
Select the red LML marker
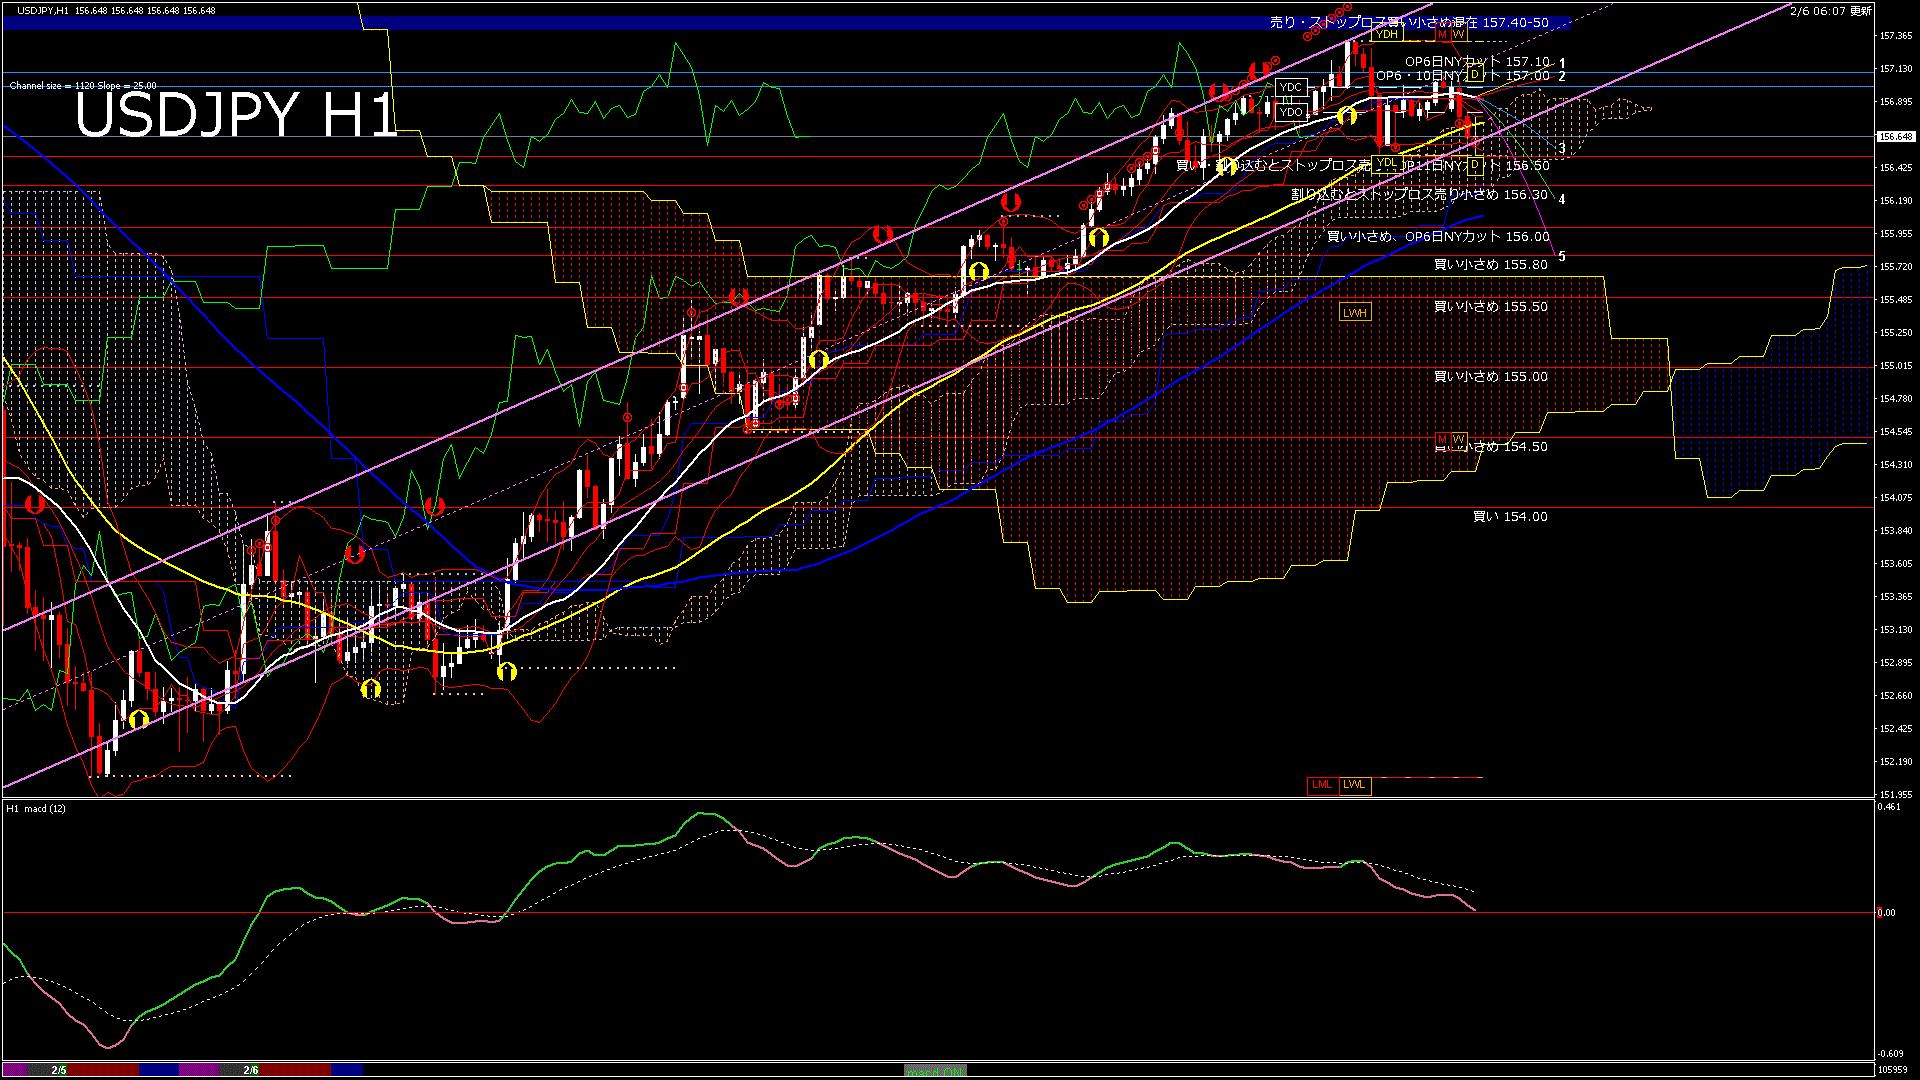(1322, 785)
